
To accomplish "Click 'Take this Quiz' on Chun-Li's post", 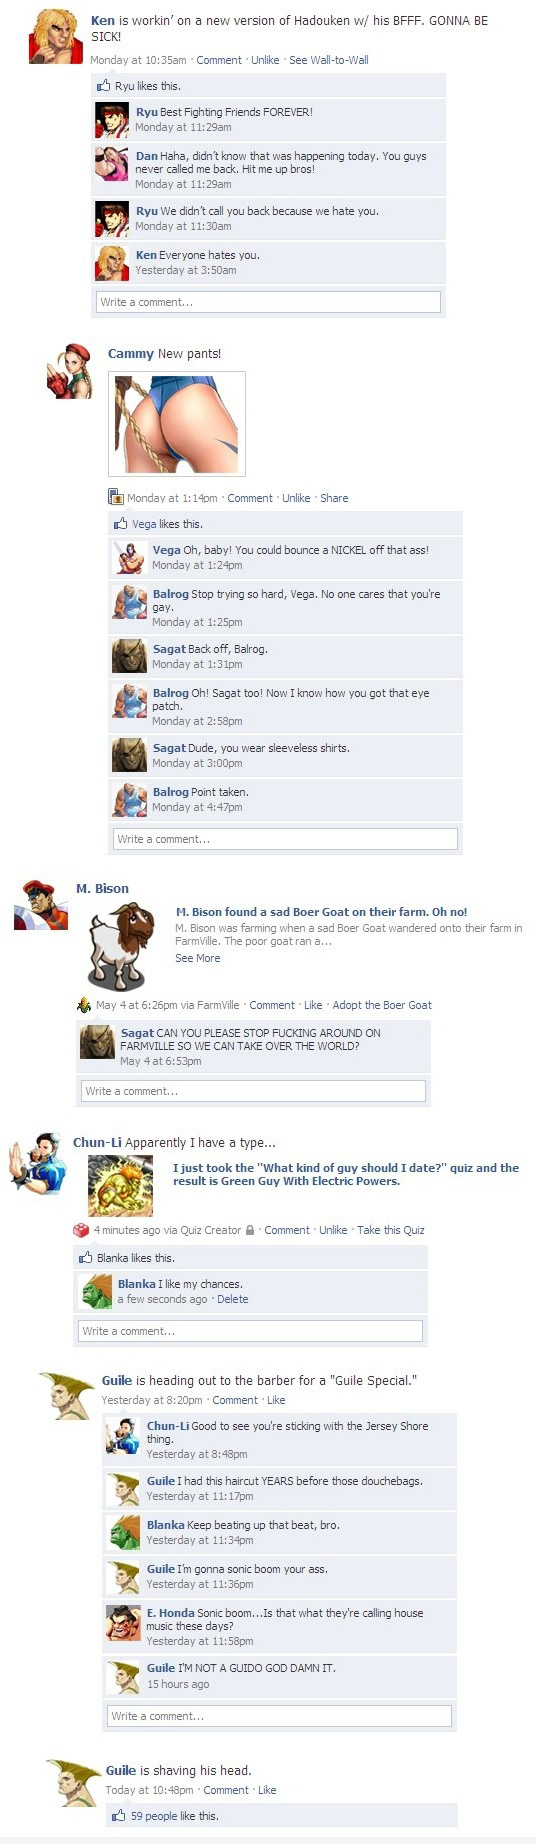I will click(391, 1230).
